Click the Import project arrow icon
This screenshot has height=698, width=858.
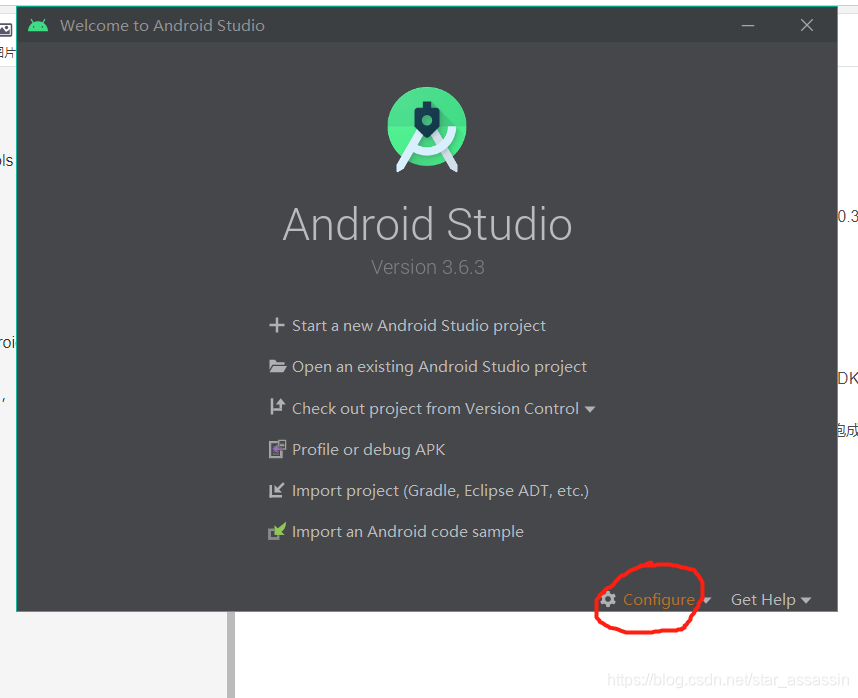point(276,490)
